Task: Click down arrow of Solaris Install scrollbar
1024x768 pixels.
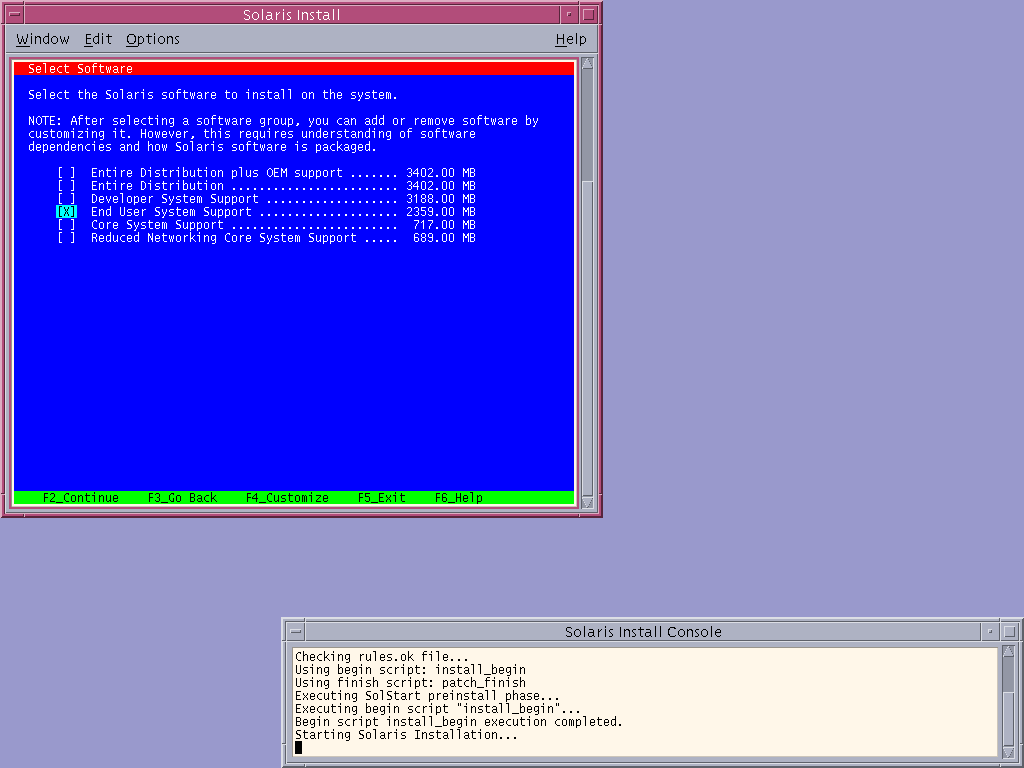Action: [587, 503]
